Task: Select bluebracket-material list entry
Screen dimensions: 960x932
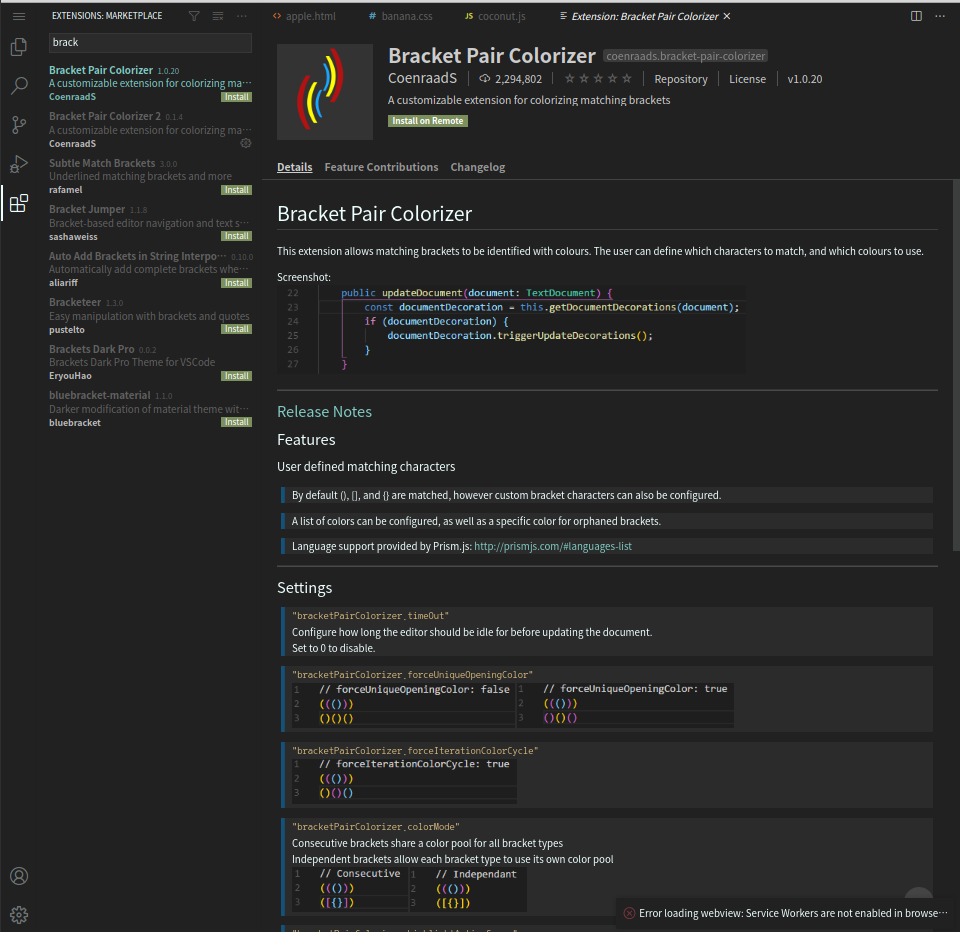Action: 150,409
